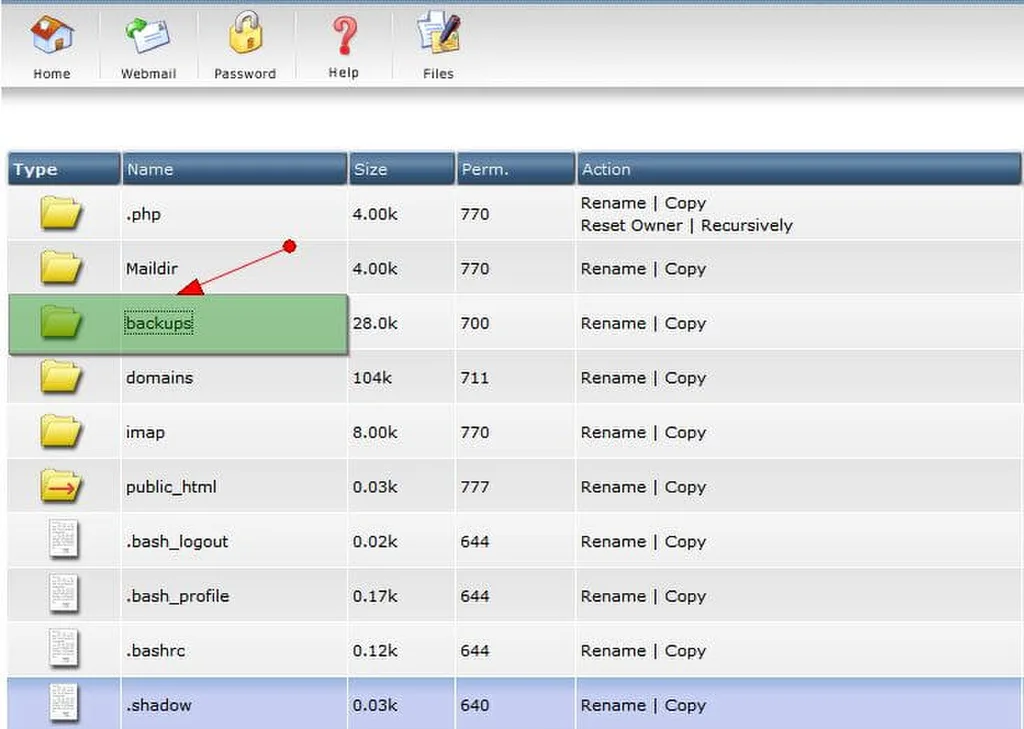Image resolution: width=1024 pixels, height=729 pixels.
Task: Copy the .bash_logout file
Action: point(685,542)
